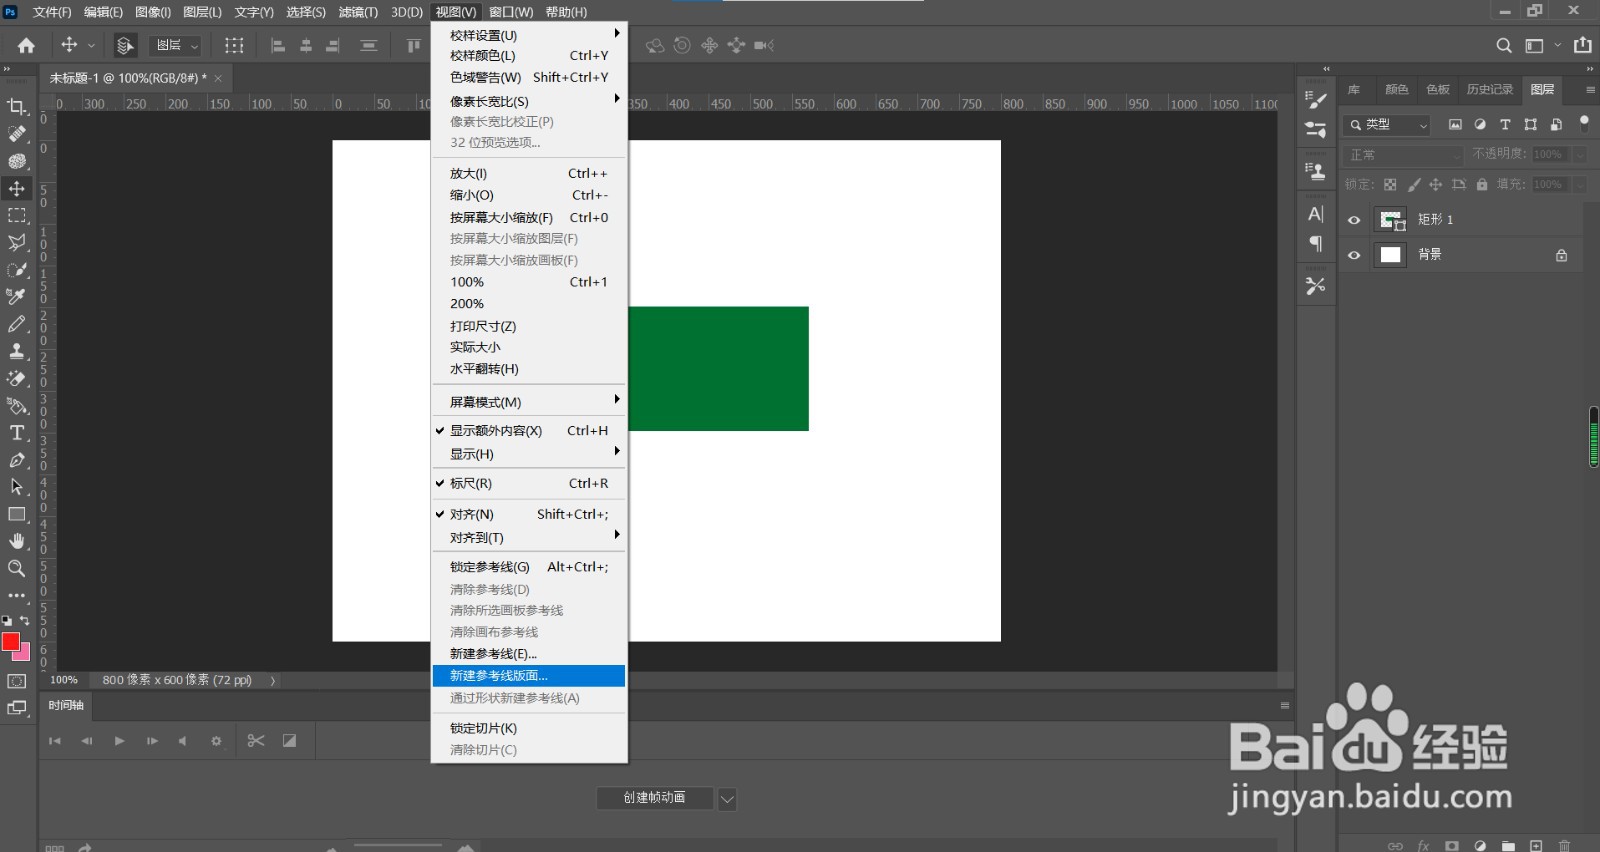Expand Pixel Aspect Ratio (像素长宽比) submenu
This screenshot has width=1600, height=852.
click(529, 101)
